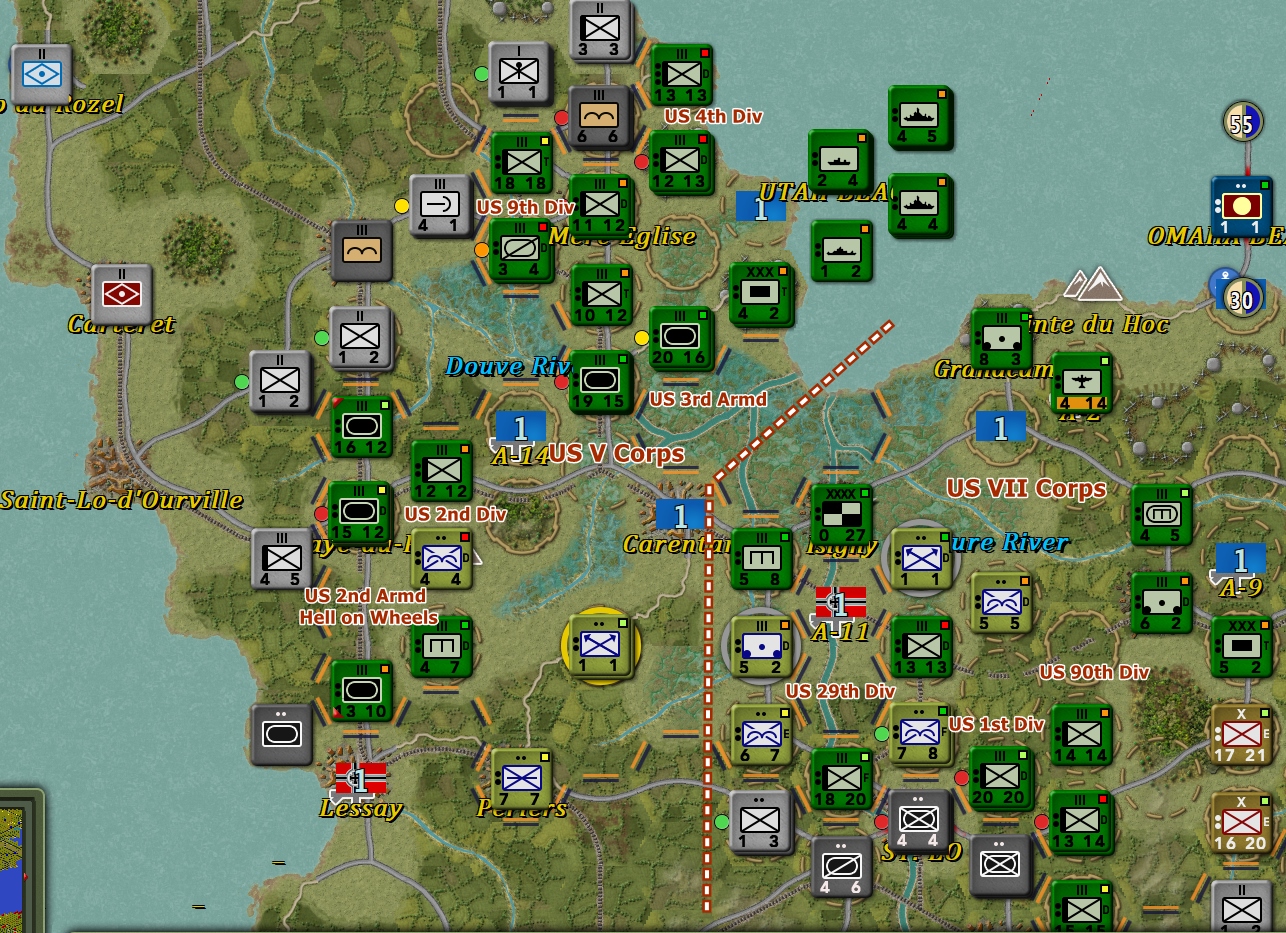This screenshot has width=1286, height=933.
Task: Click the blue flag at Carentan
Action: [681, 515]
